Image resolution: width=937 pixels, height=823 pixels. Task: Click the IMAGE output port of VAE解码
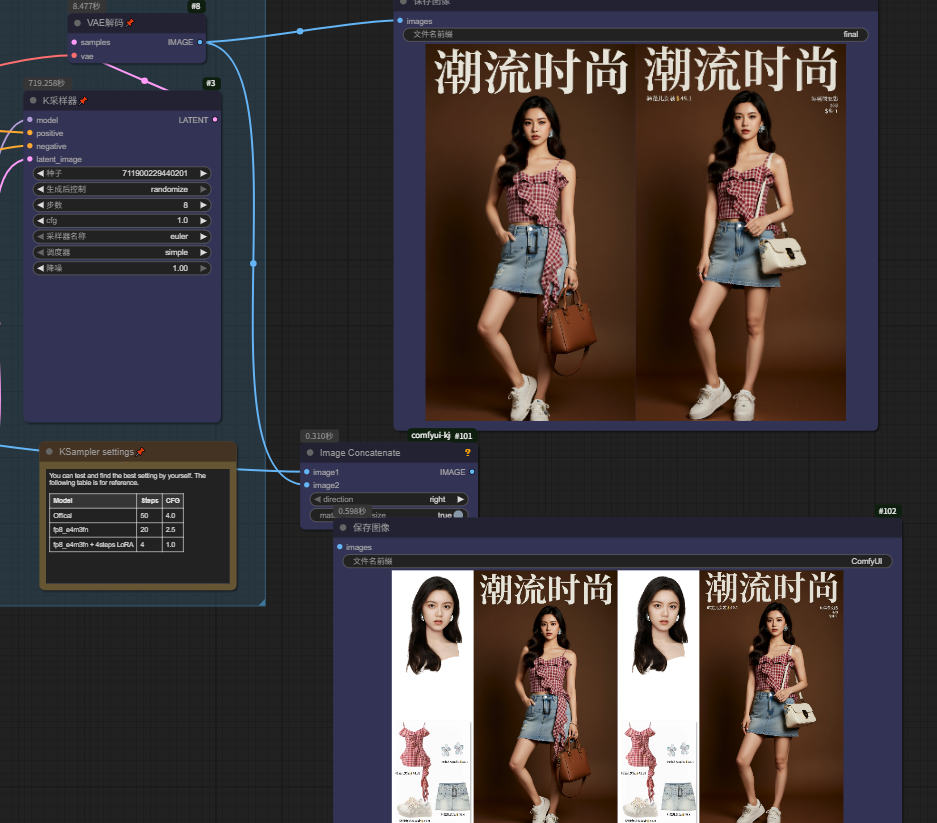pos(200,42)
